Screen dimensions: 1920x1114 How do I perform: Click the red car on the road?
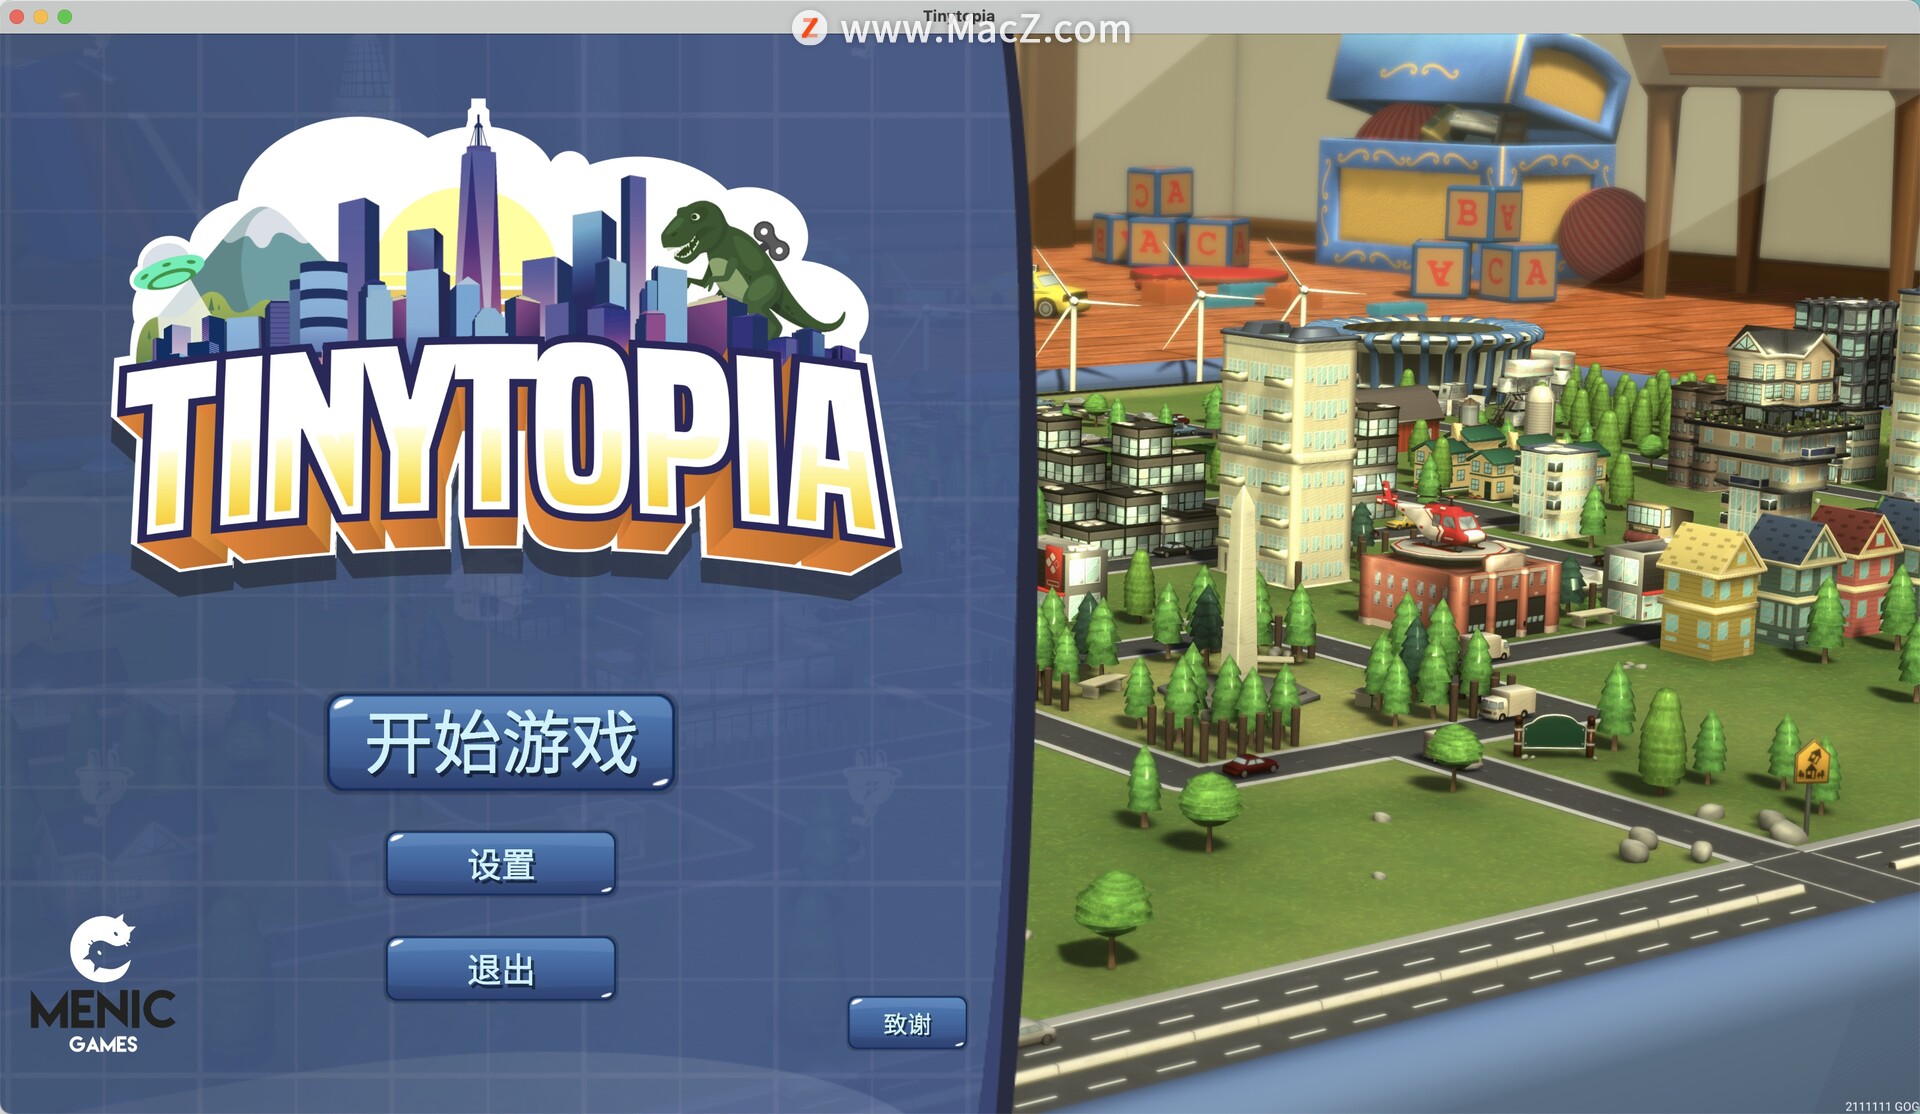tap(1250, 766)
